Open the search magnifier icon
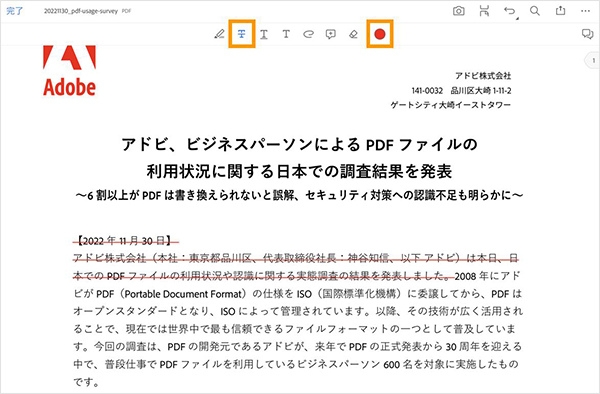This screenshot has width=600, height=394. 535,11
